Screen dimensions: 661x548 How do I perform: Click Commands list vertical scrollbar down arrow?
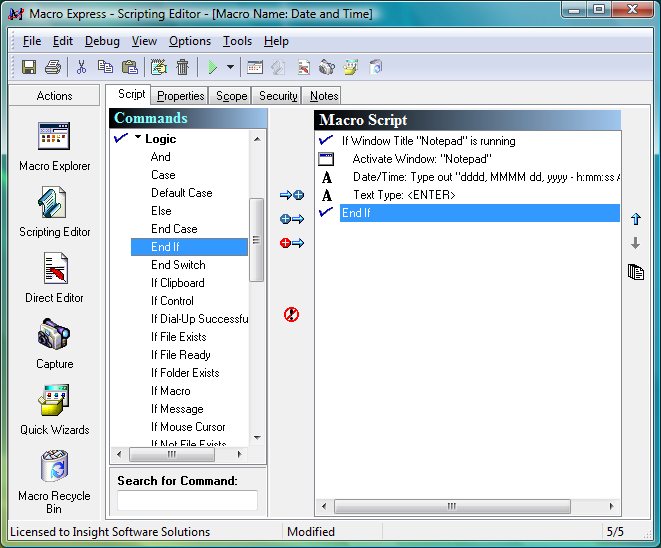coord(257,438)
